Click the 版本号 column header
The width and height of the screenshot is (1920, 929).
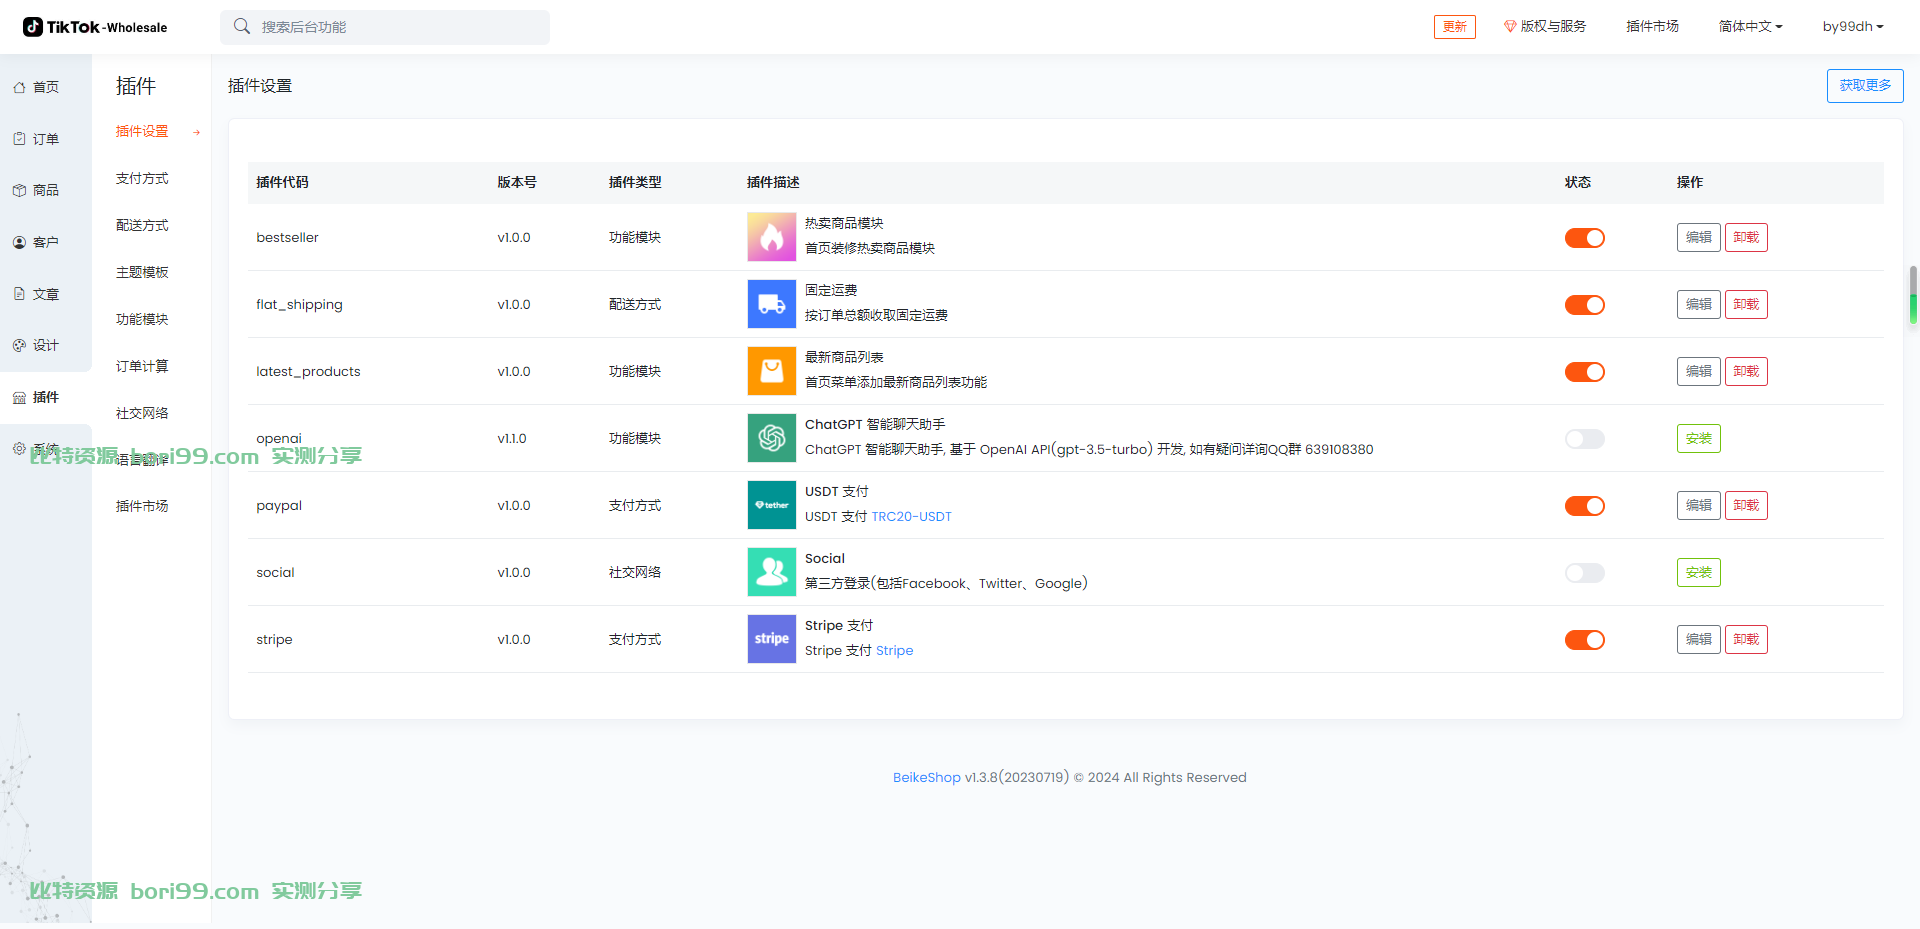click(x=517, y=182)
